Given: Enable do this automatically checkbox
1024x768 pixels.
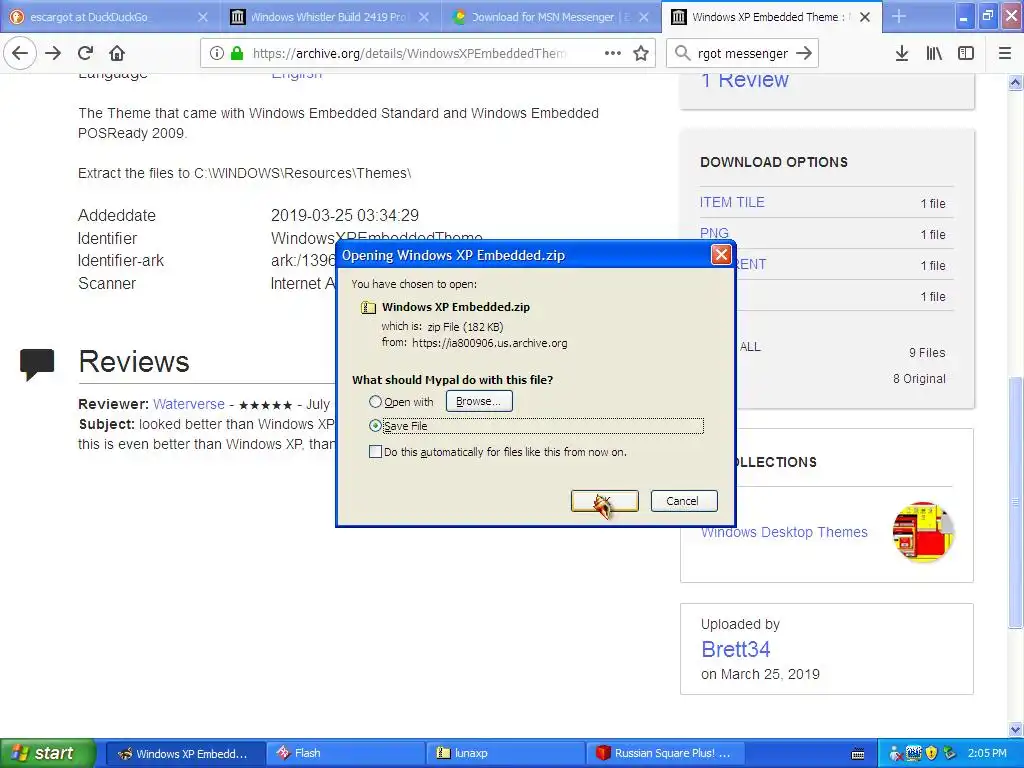Looking at the screenshot, I should click(376, 452).
